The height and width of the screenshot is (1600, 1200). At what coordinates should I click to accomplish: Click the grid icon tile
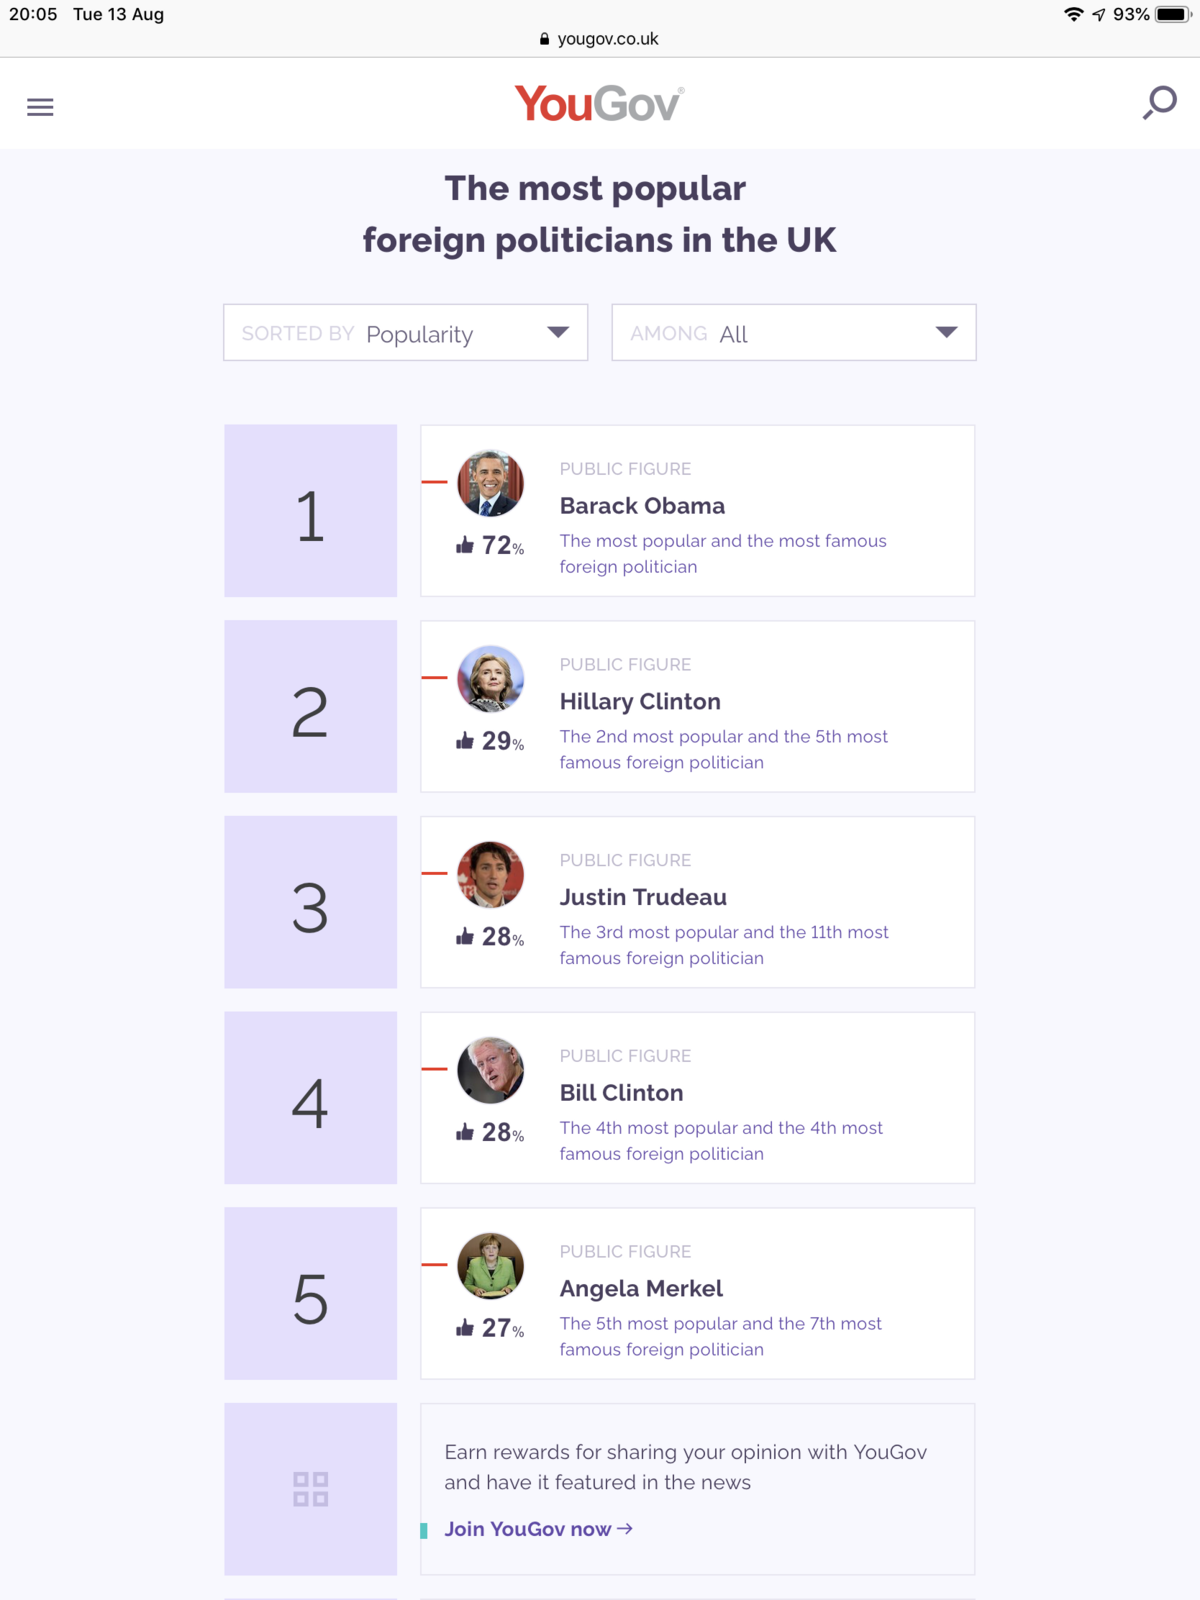tap(310, 1489)
